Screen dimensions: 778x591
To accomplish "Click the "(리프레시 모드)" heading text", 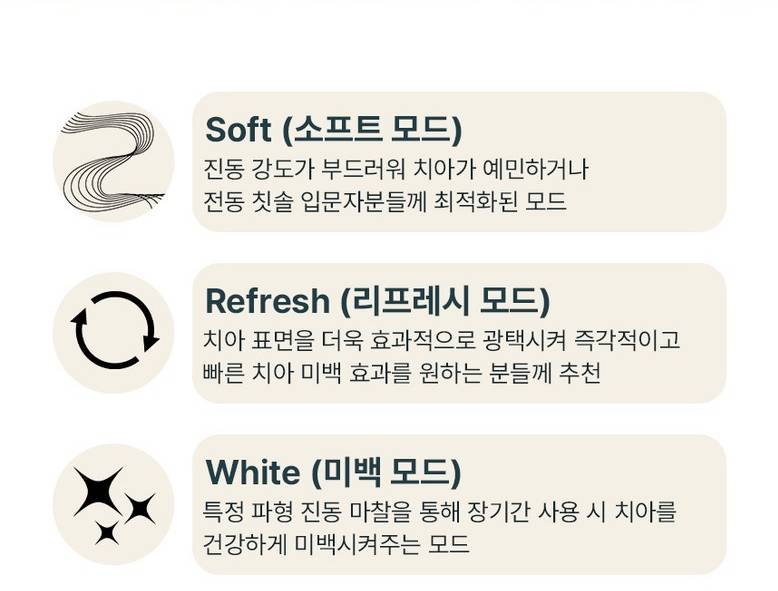I will 445,301.
